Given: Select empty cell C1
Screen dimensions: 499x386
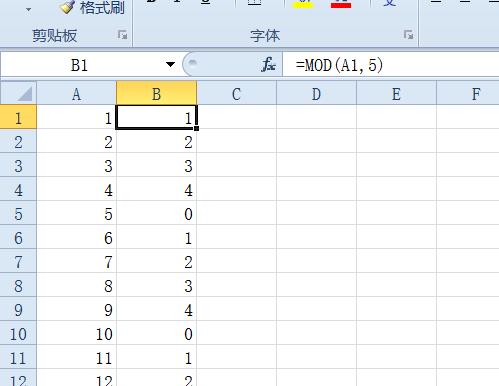Looking at the screenshot, I should [237, 117].
